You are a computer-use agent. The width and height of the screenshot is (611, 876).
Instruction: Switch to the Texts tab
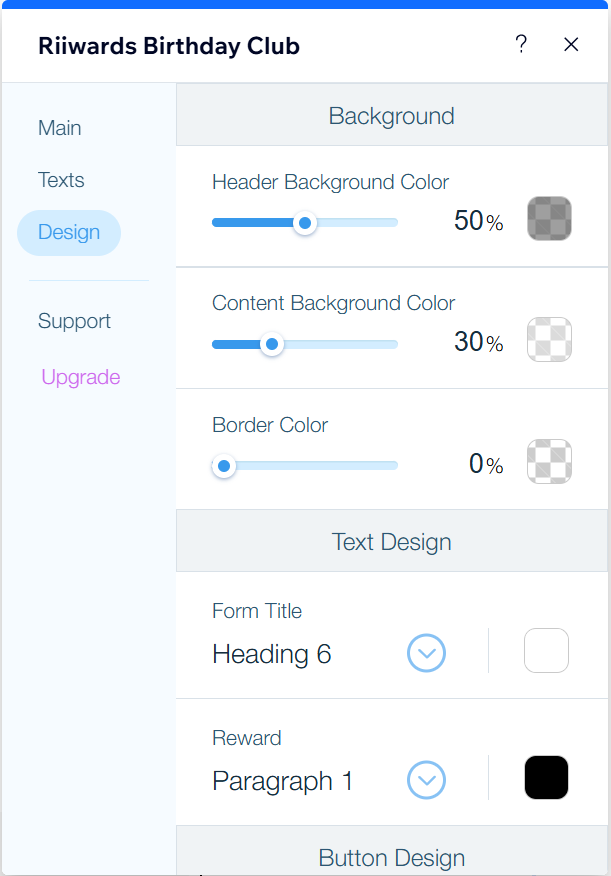click(x=61, y=180)
